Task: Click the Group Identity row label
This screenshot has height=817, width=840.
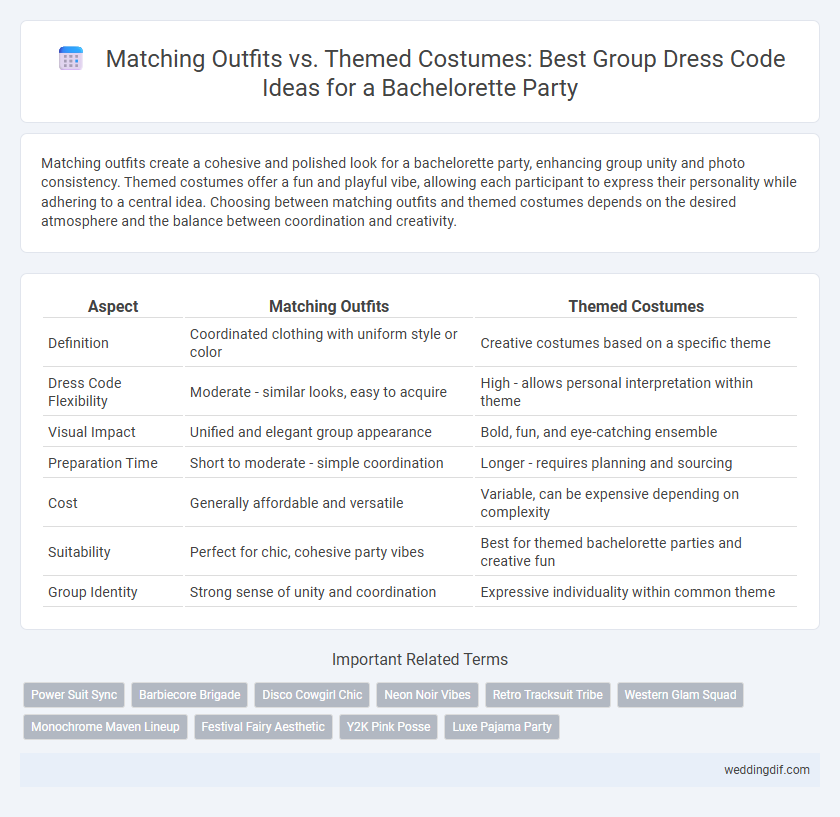Action: click(x=93, y=592)
